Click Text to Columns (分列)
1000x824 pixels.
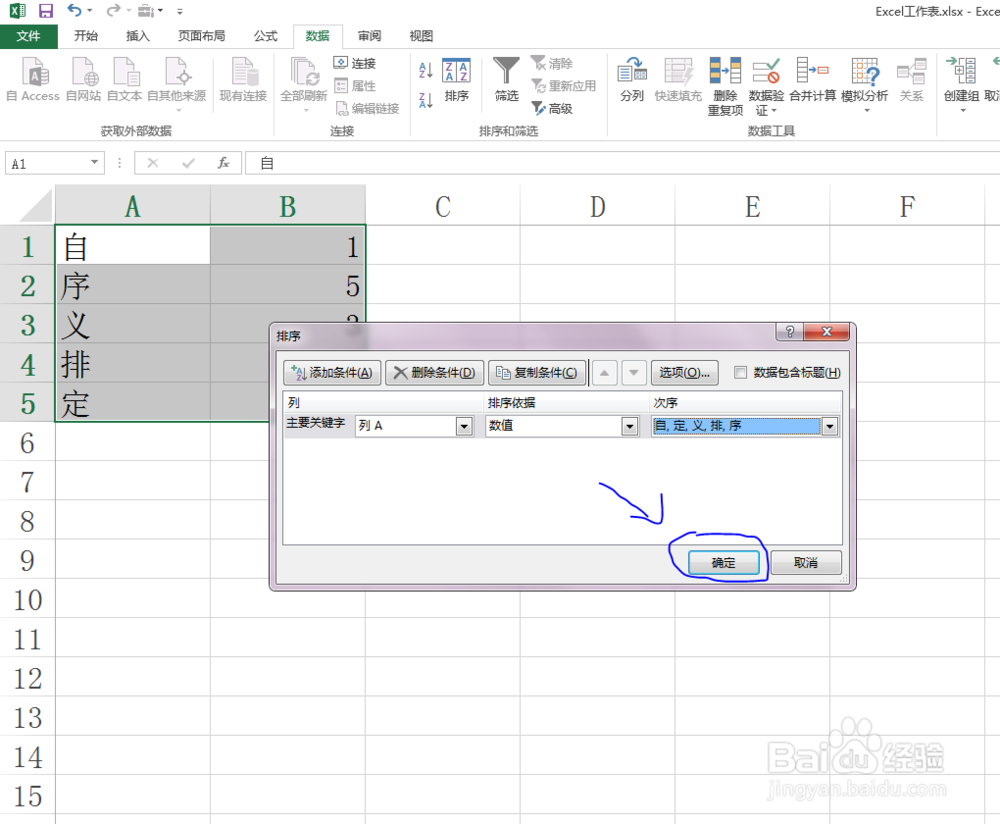click(631, 80)
